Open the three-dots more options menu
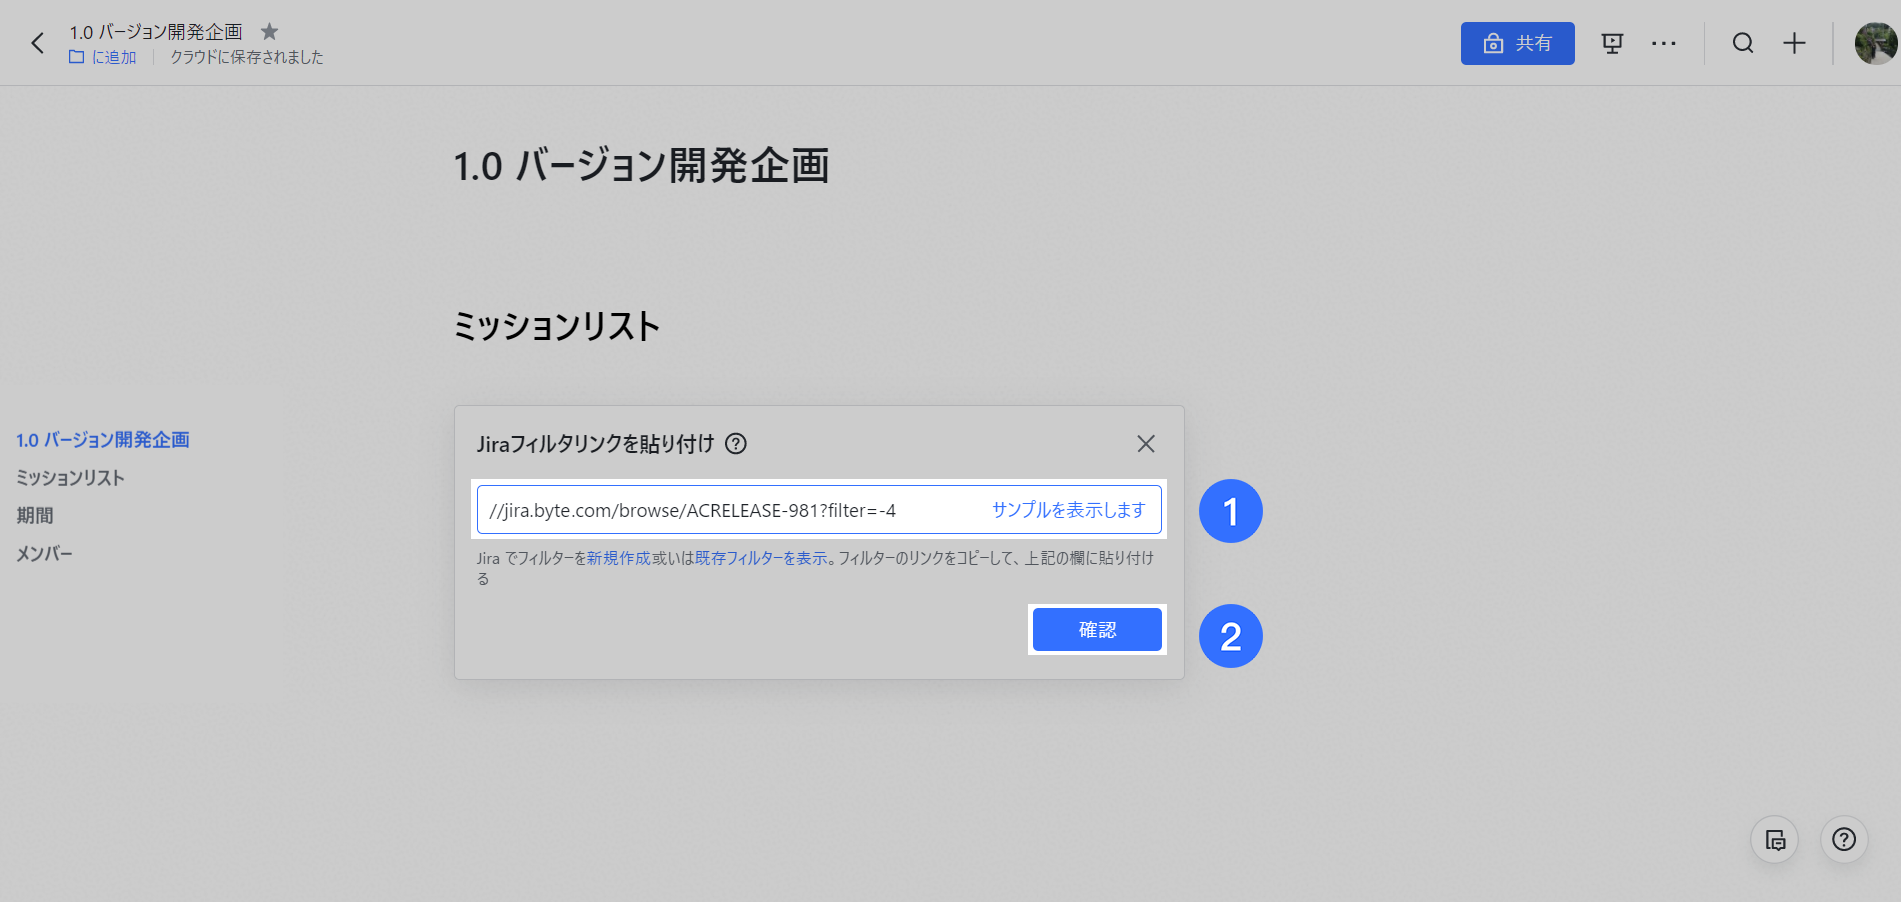Screen dimensions: 1901x902 pyautogui.click(x=1664, y=43)
